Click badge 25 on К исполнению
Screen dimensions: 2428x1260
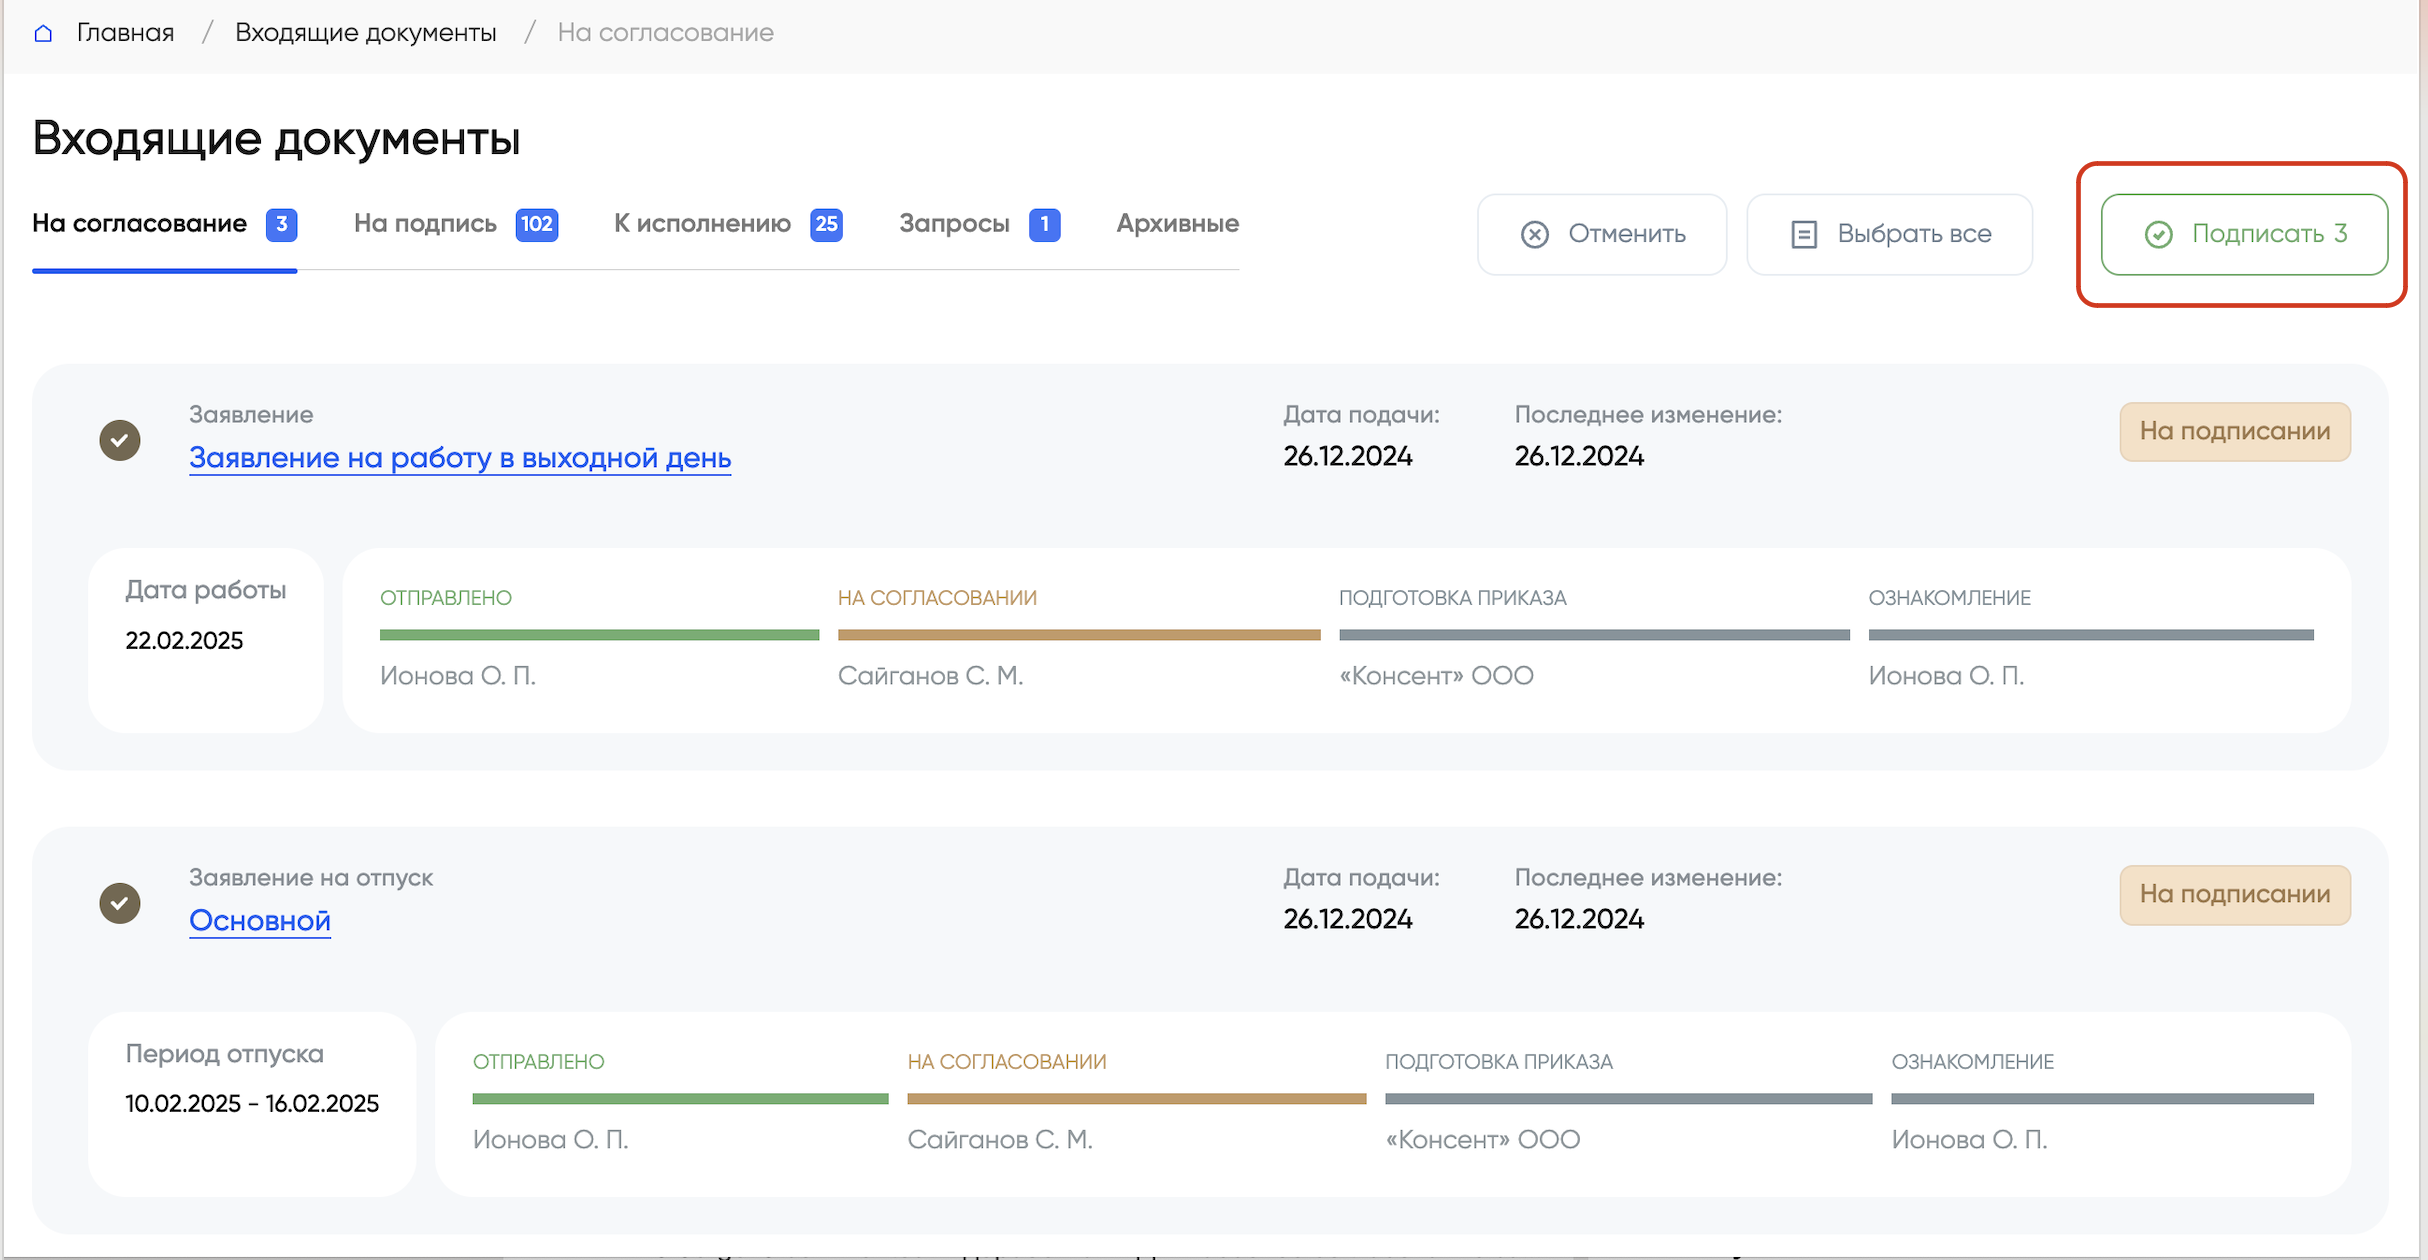pos(826,224)
